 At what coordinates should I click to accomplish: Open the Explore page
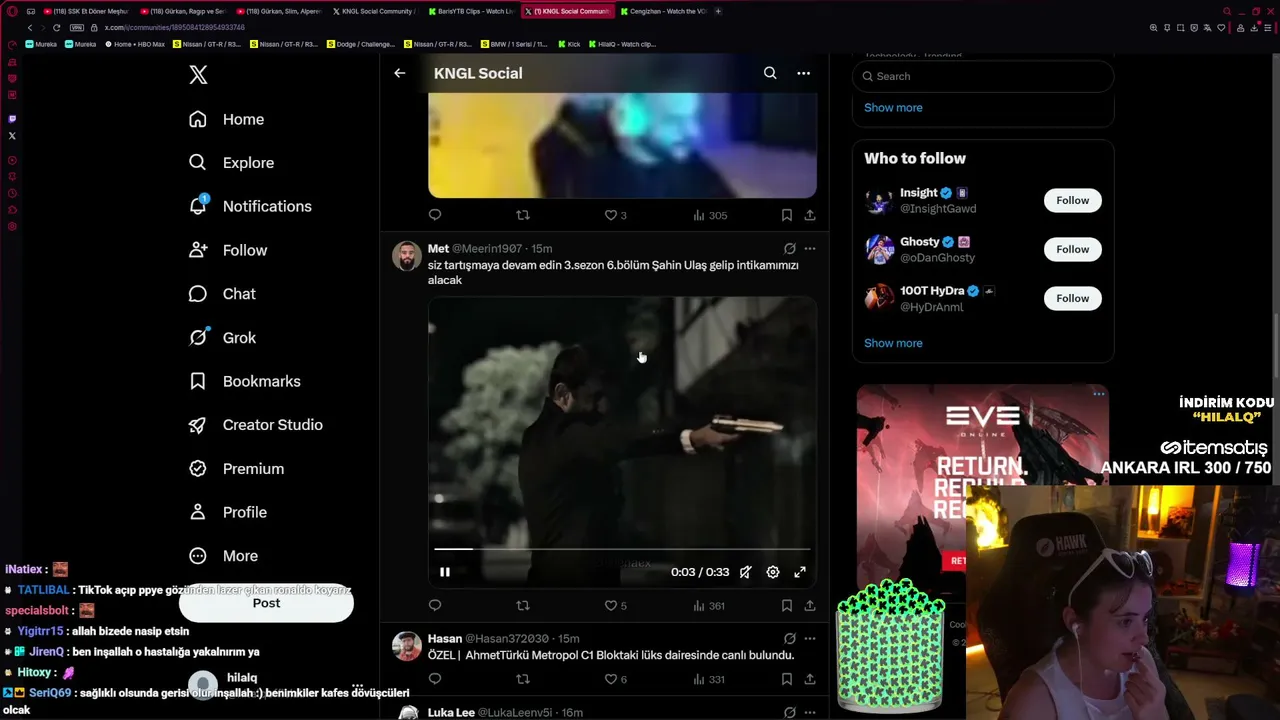click(231, 163)
